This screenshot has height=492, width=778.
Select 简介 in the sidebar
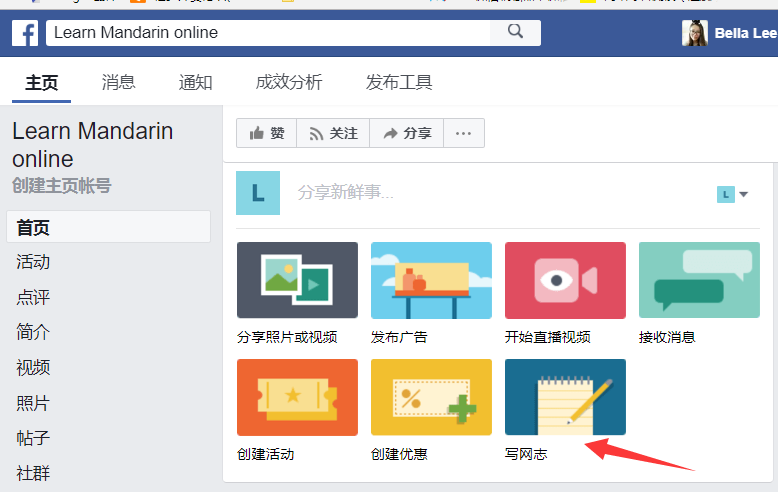[33, 332]
